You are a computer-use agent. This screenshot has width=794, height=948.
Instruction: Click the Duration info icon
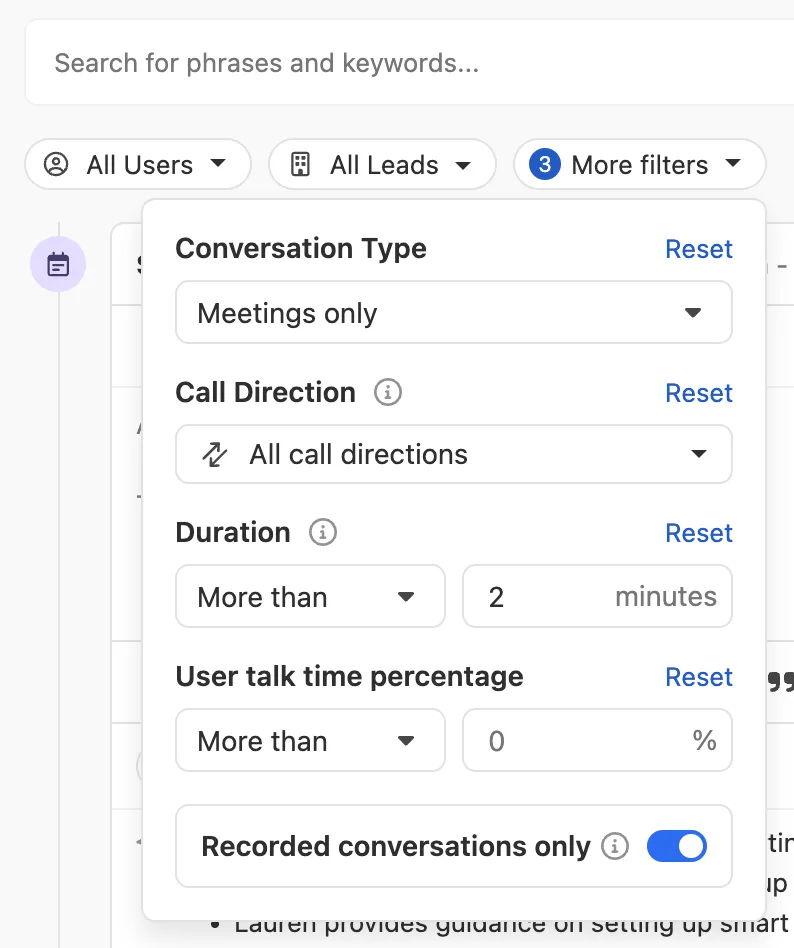tap(322, 533)
